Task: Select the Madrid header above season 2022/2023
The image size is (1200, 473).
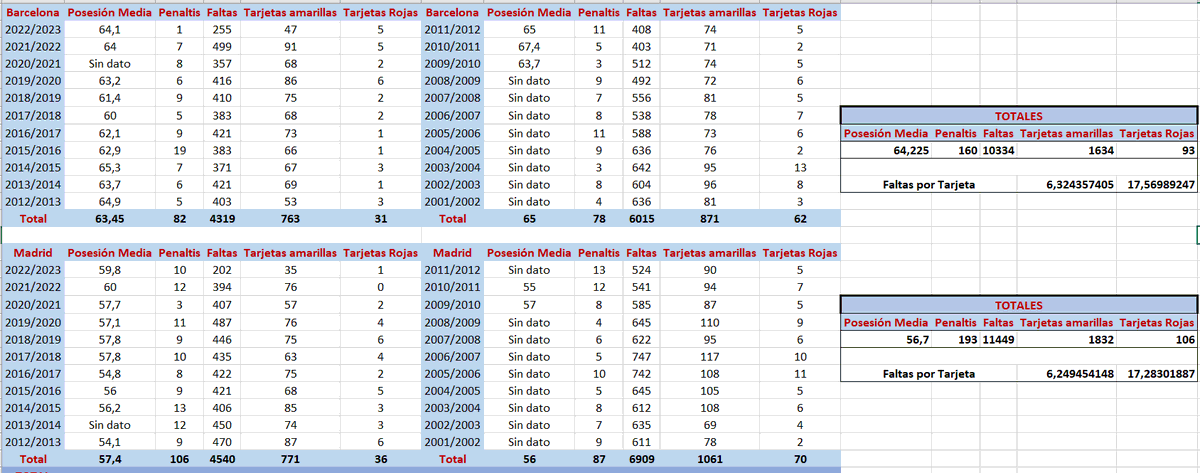Action: click(x=33, y=253)
